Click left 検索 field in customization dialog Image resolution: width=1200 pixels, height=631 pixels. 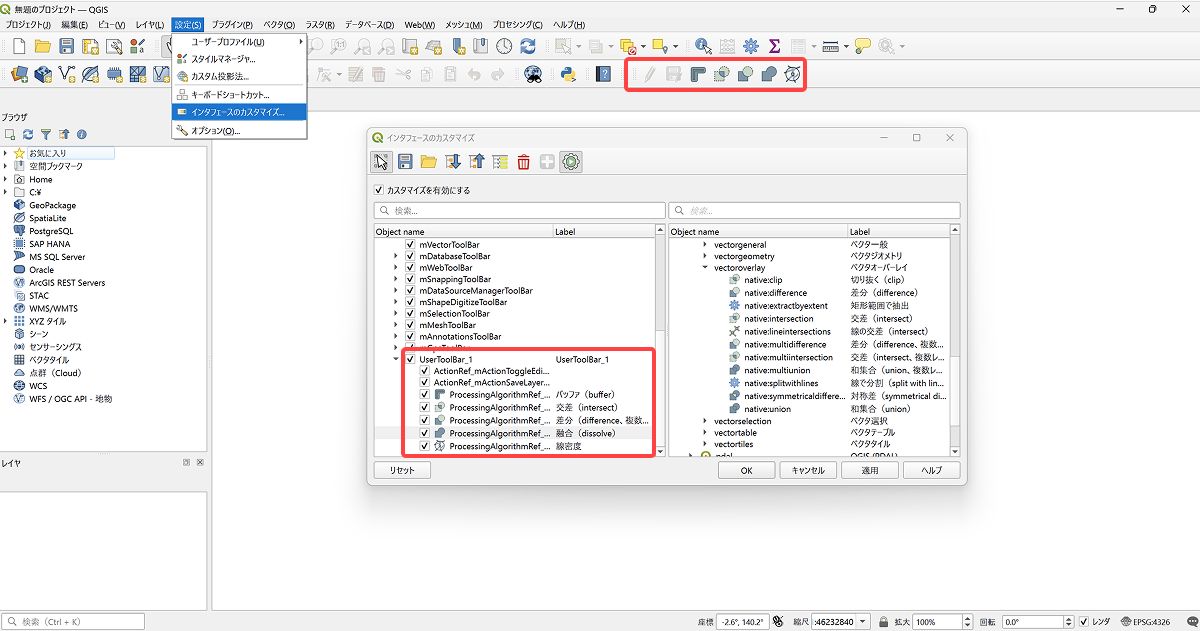click(519, 211)
